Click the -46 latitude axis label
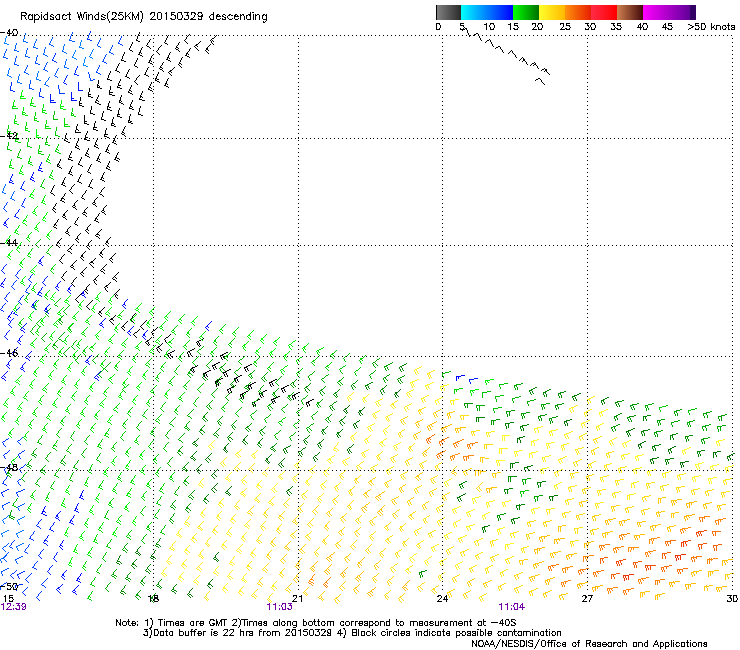 [9, 353]
